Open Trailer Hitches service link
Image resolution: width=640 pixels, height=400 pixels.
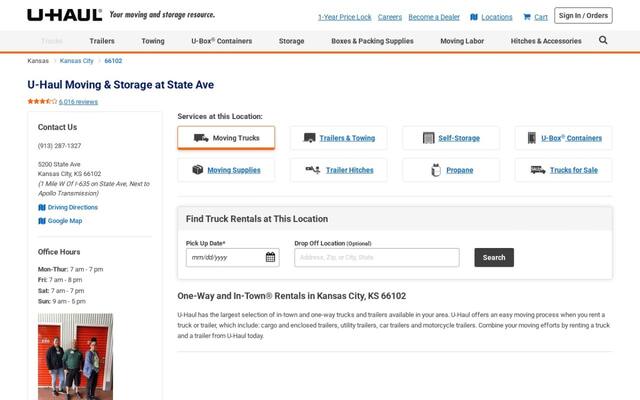[350, 170]
